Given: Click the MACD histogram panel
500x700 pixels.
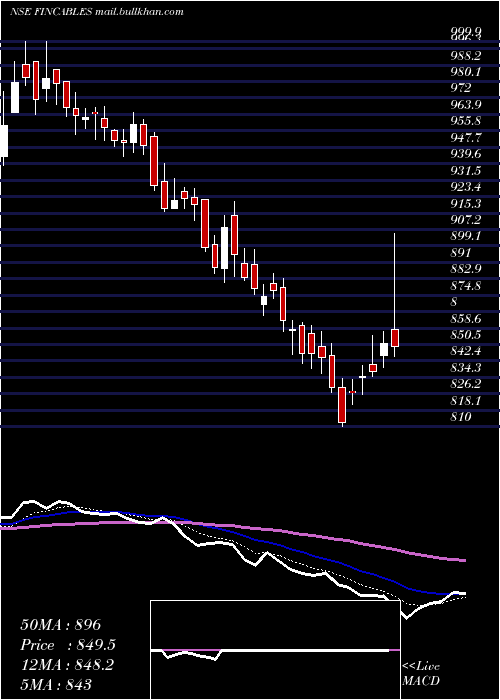Looking at the screenshot, I should [275, 650].
